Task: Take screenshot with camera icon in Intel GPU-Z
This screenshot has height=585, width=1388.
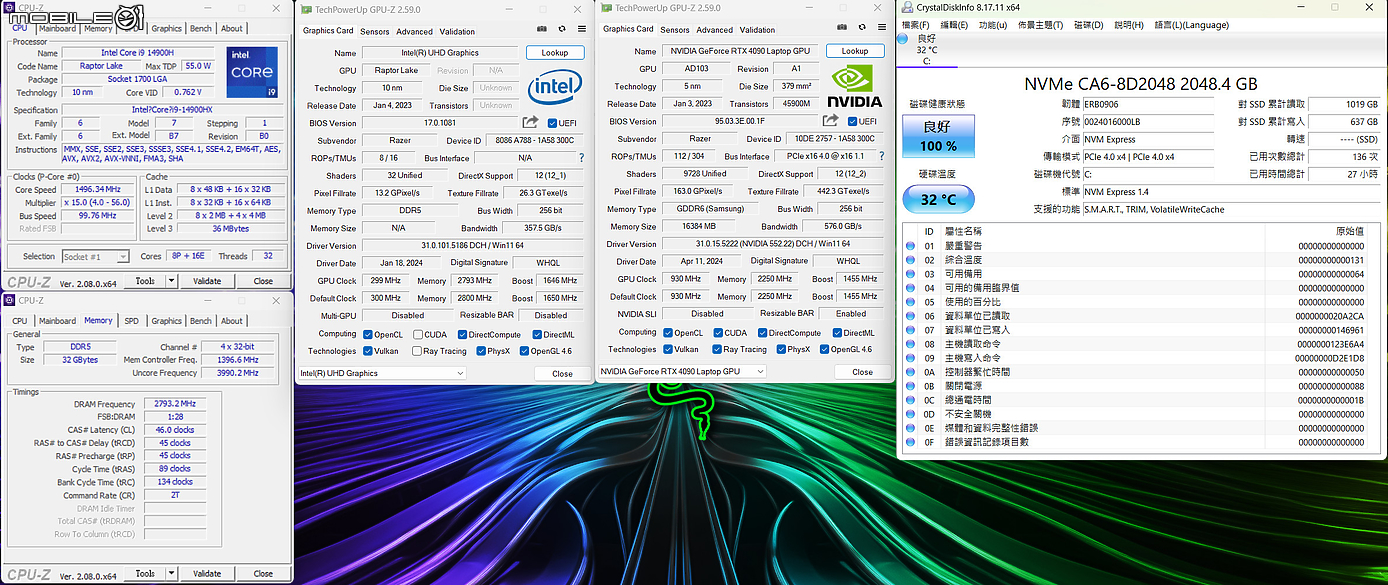Action: [542, 30]
